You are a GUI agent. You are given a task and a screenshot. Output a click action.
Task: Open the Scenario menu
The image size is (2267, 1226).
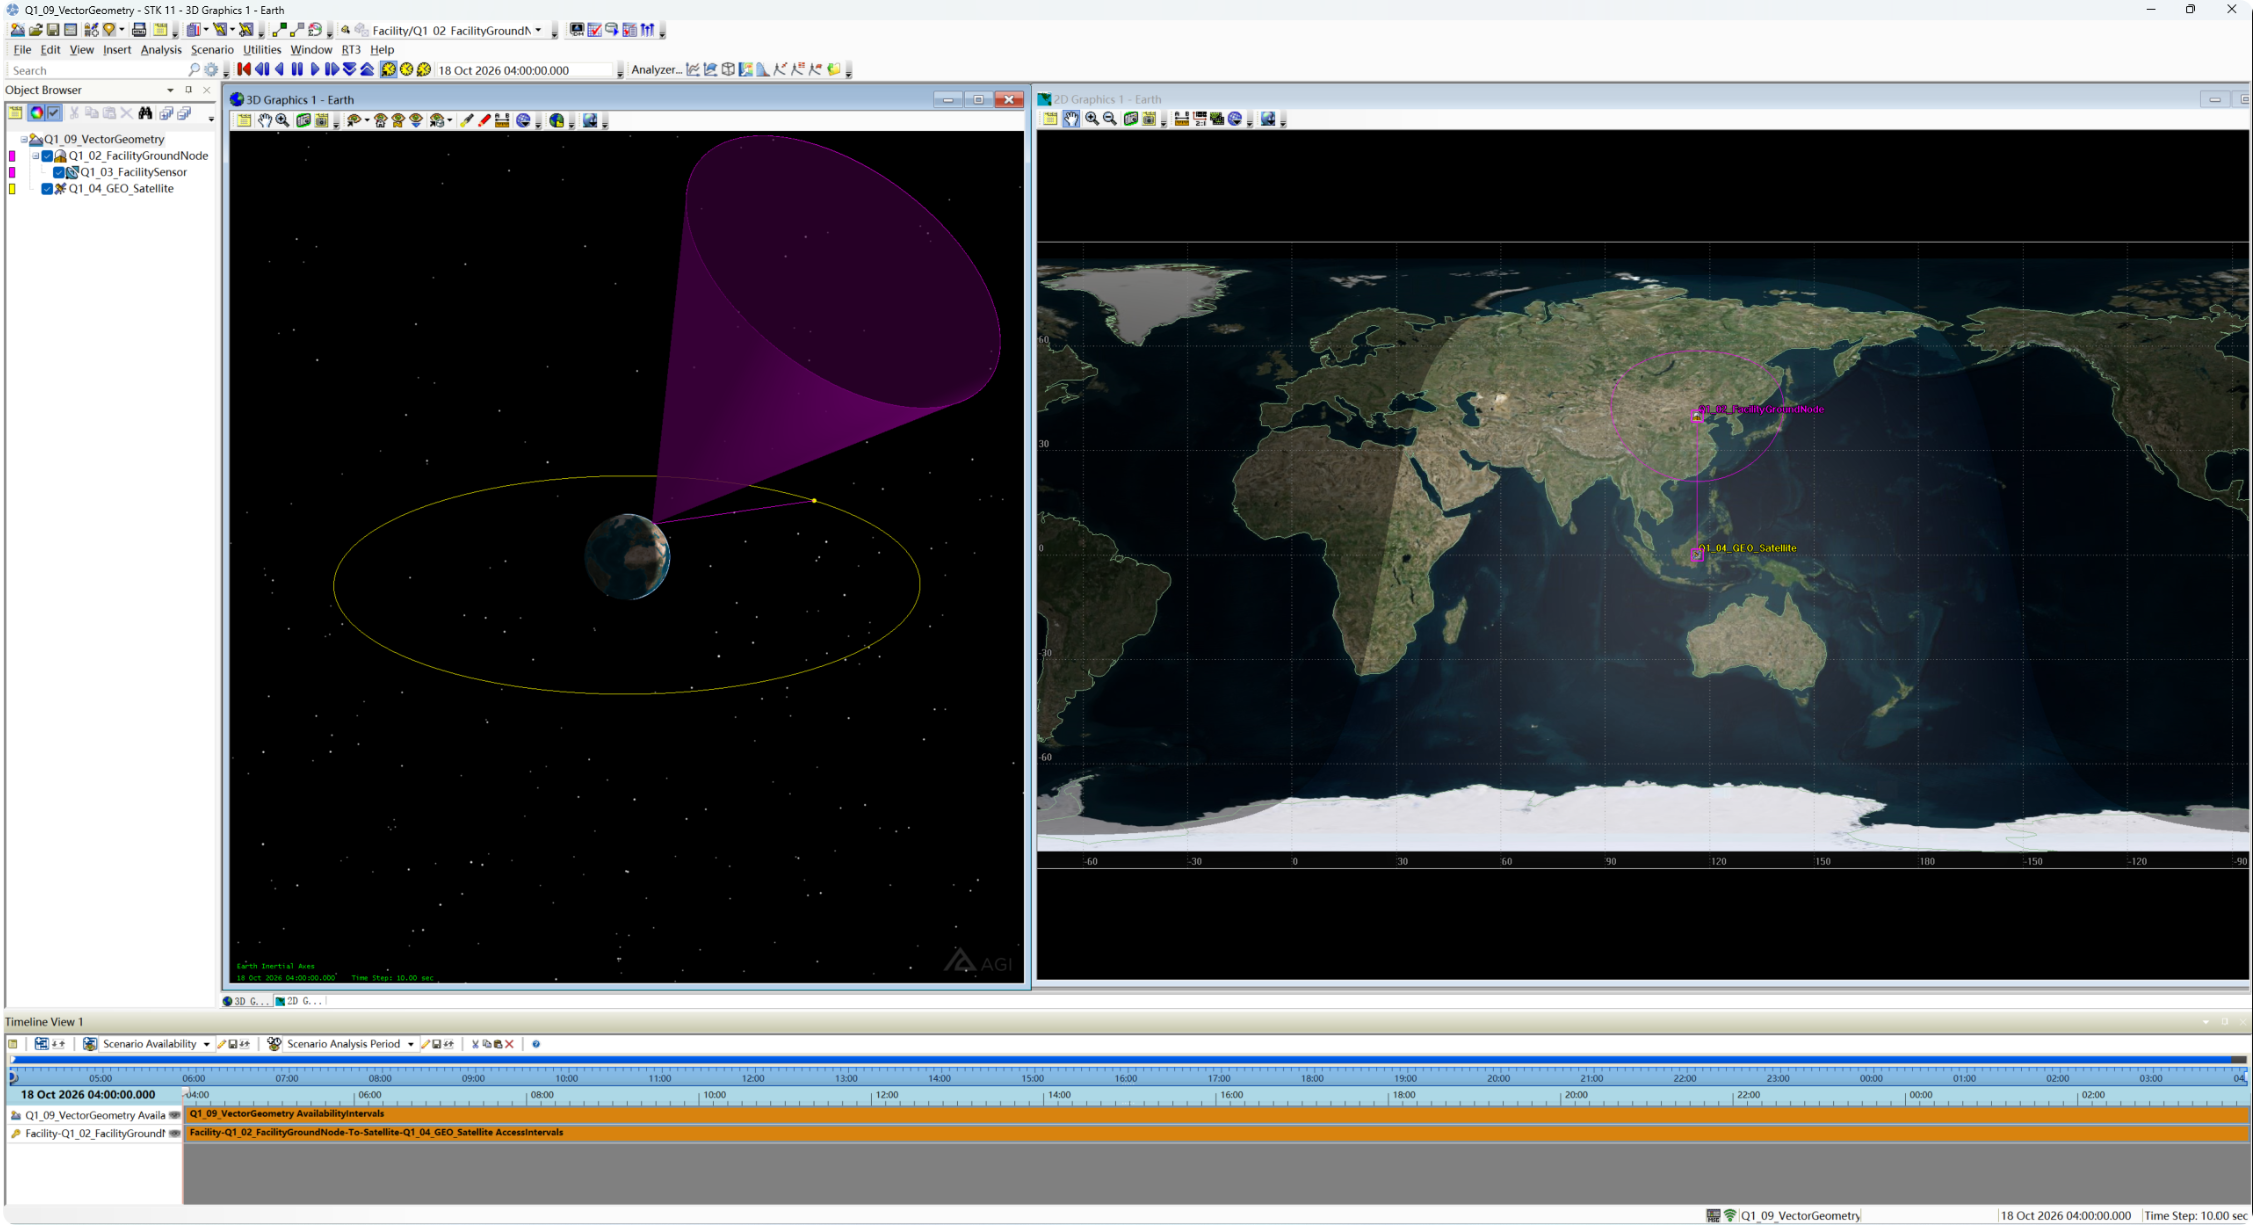212,50
